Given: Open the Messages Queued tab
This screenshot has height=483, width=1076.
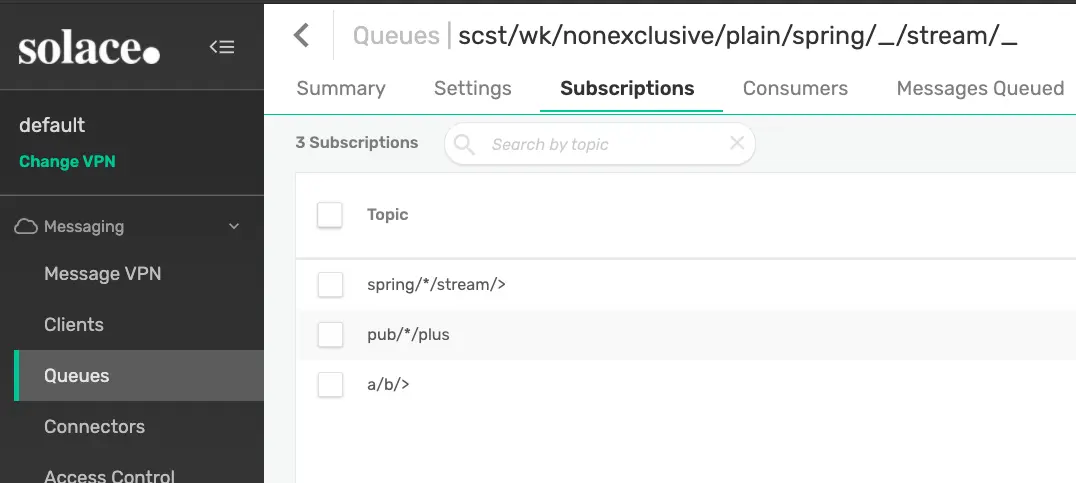Looking at the screenshot, I should (x=980, y=88).
